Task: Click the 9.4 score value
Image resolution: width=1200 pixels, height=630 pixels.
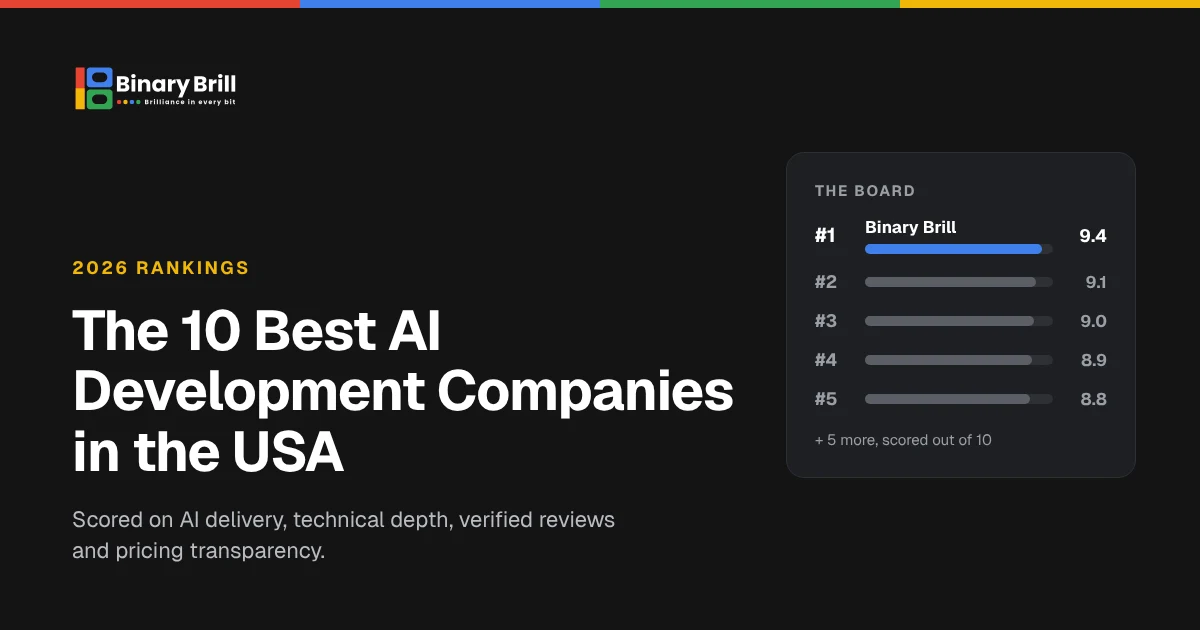Action: click(x=1093, y=236)
